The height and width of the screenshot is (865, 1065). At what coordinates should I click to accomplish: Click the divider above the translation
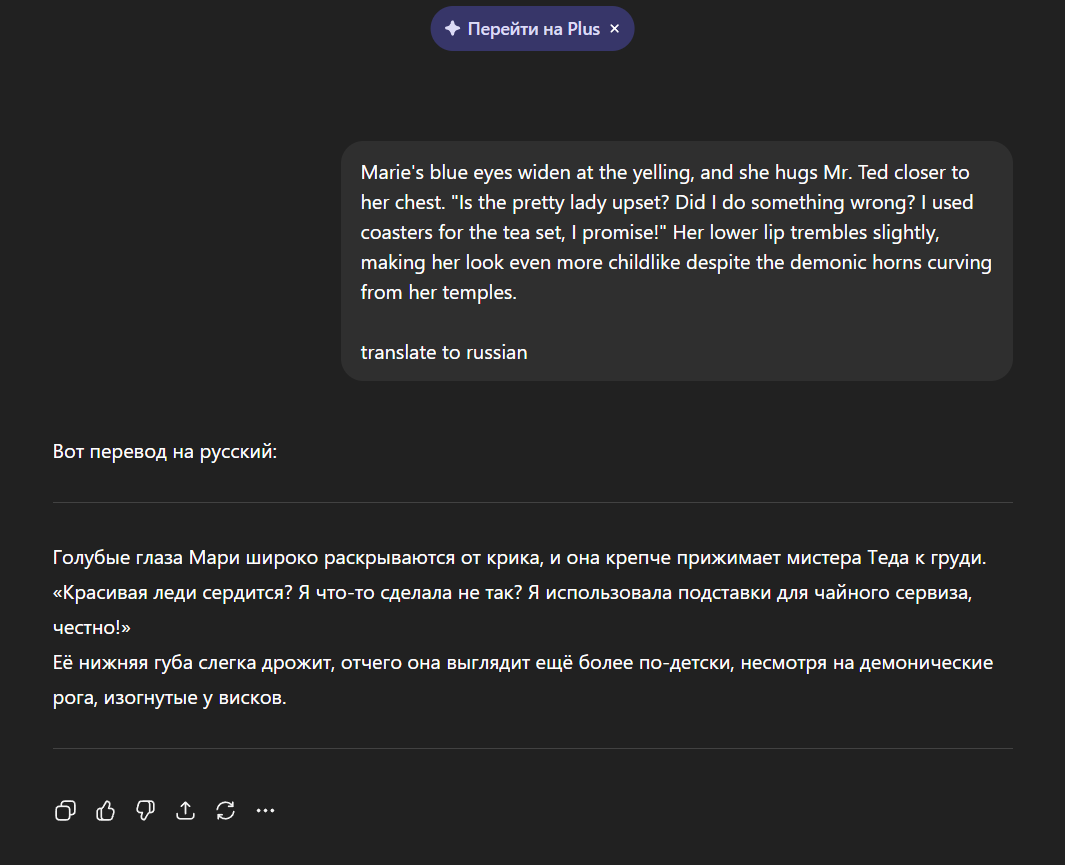[532, 502]
